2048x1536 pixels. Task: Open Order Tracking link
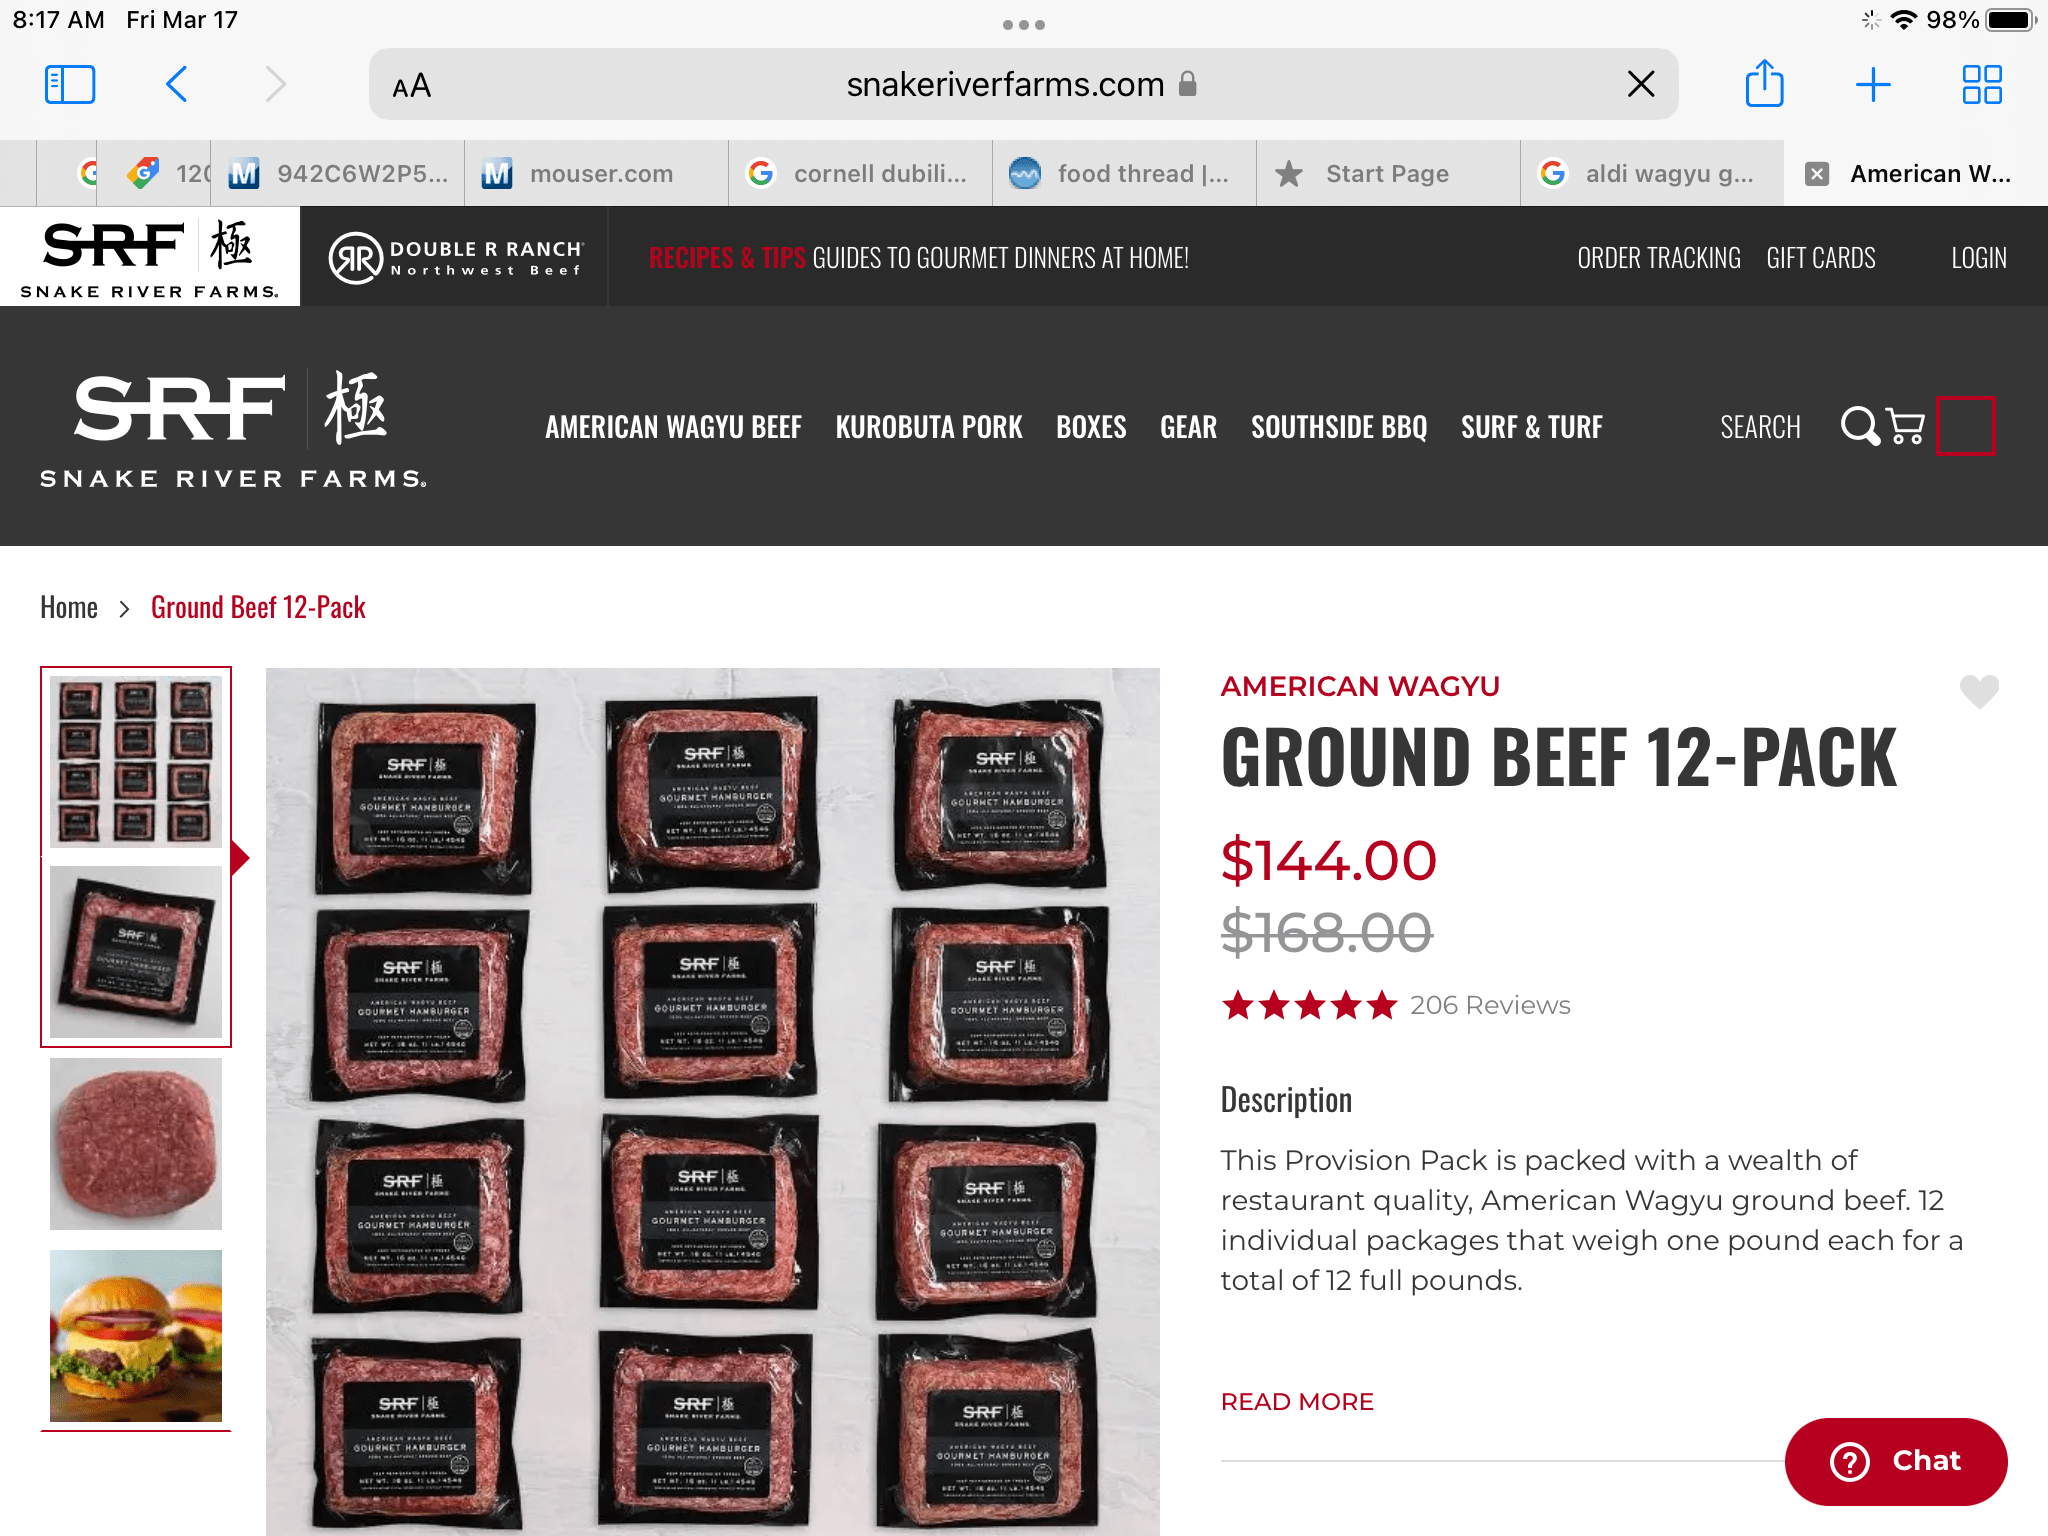(x=1658, y=258)
